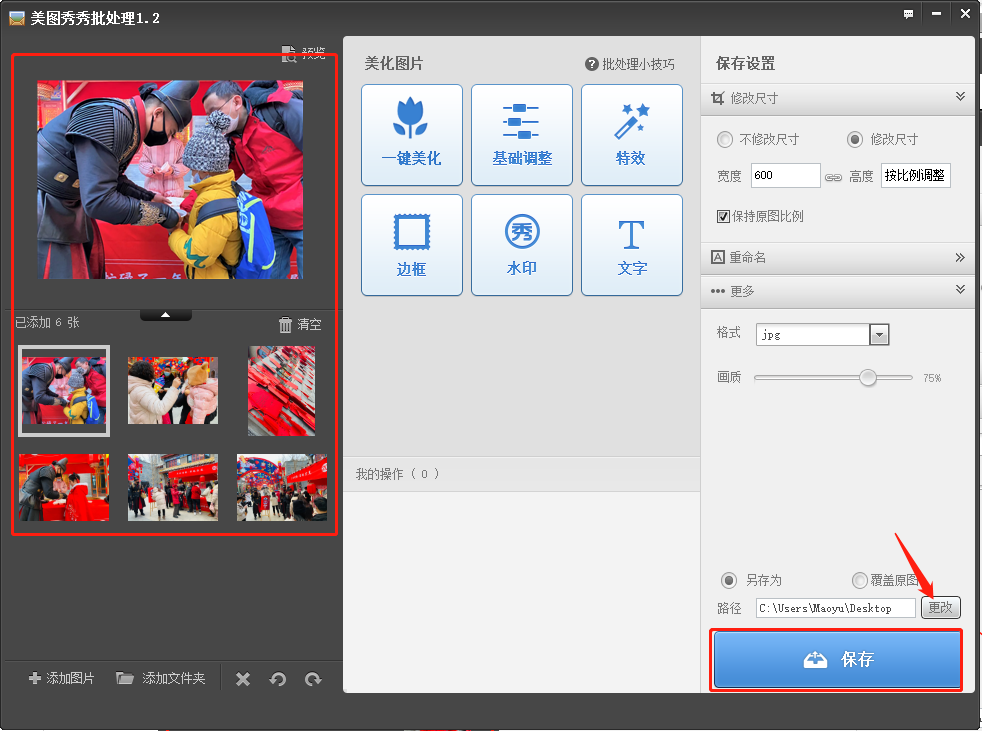
Task: Expand the 重命名 rename section
Action: (x=959, y=257)
